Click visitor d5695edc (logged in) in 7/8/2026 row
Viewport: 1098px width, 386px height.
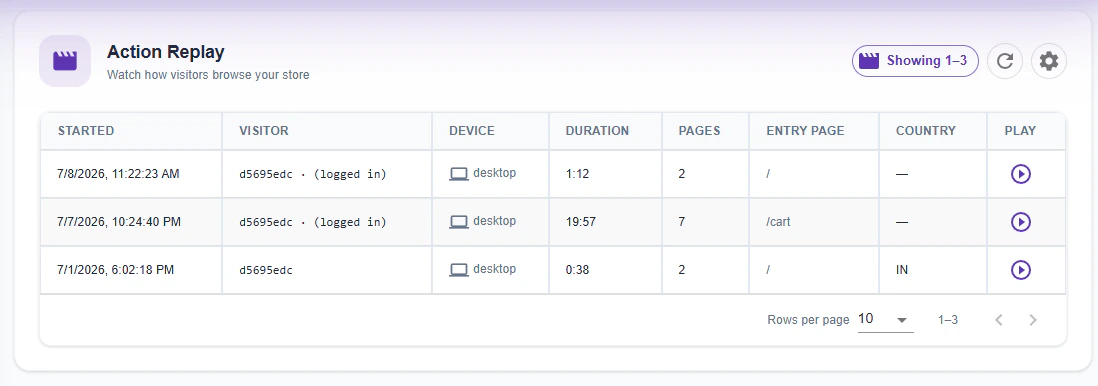coord(313,174)
